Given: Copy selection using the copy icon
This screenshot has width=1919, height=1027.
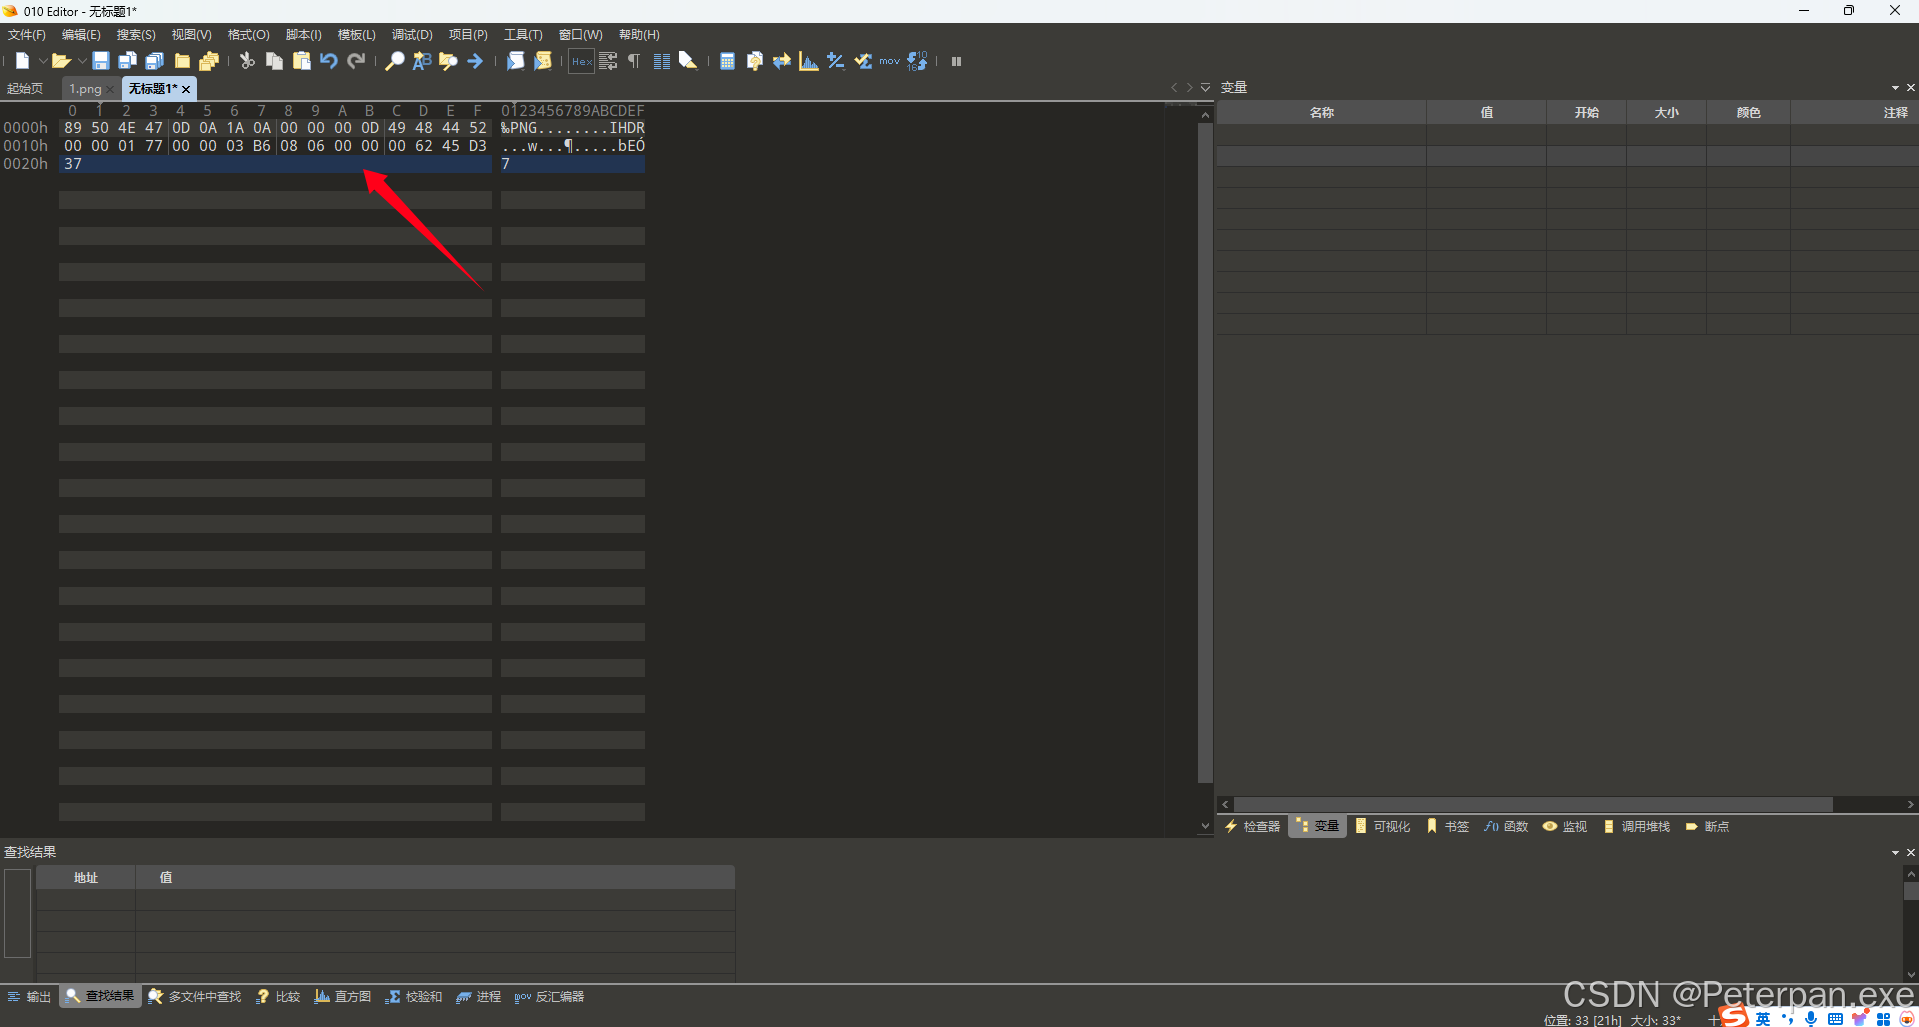Looking at the screenshot, I should point(274,61).
